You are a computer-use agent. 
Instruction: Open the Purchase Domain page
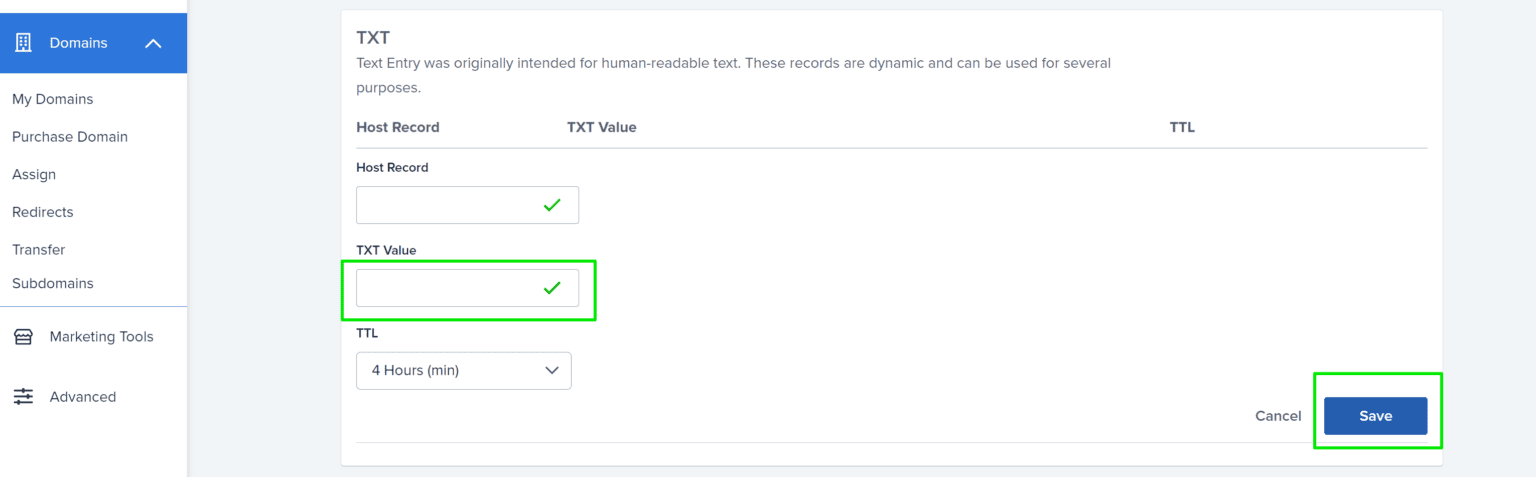pos(70,137)
